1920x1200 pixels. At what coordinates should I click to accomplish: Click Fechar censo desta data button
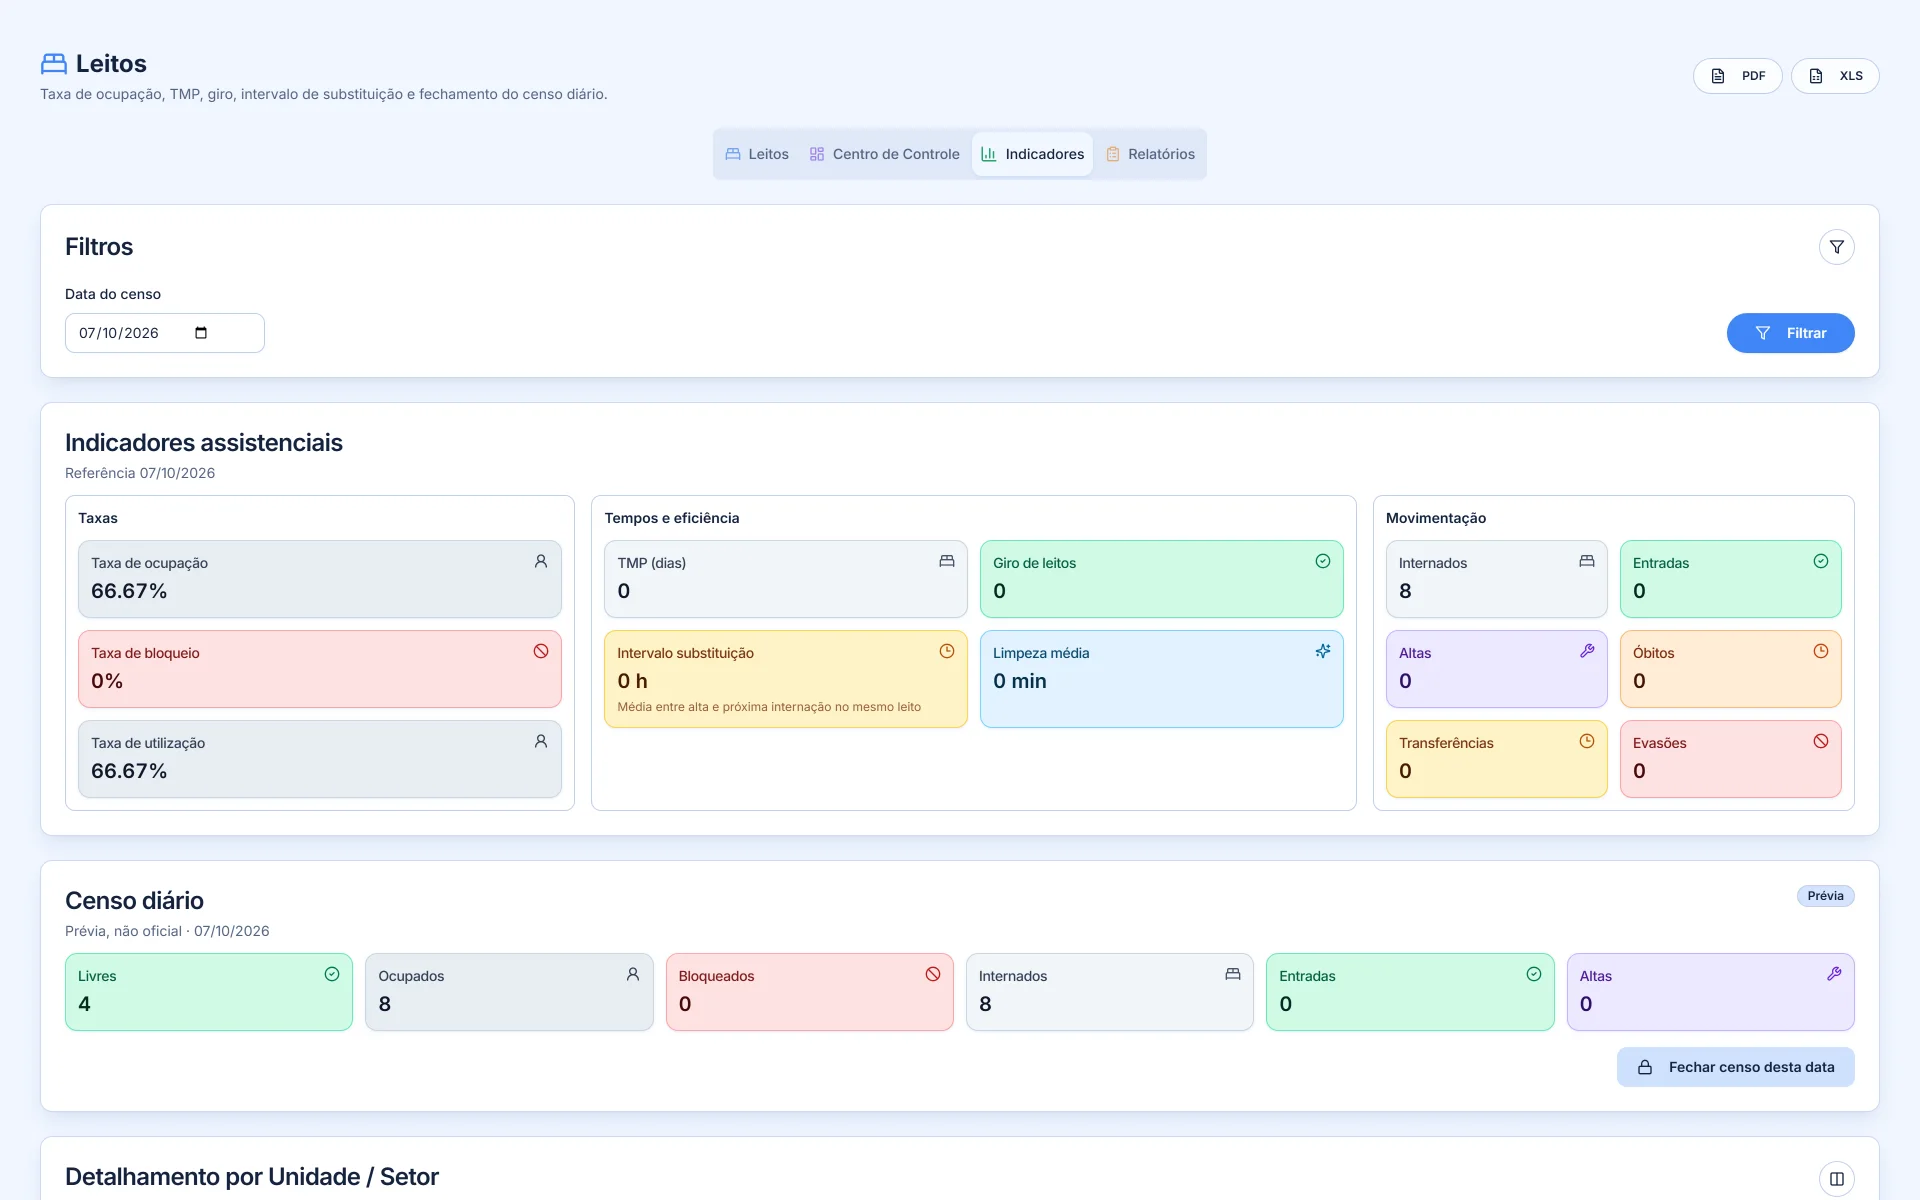1735,1067
